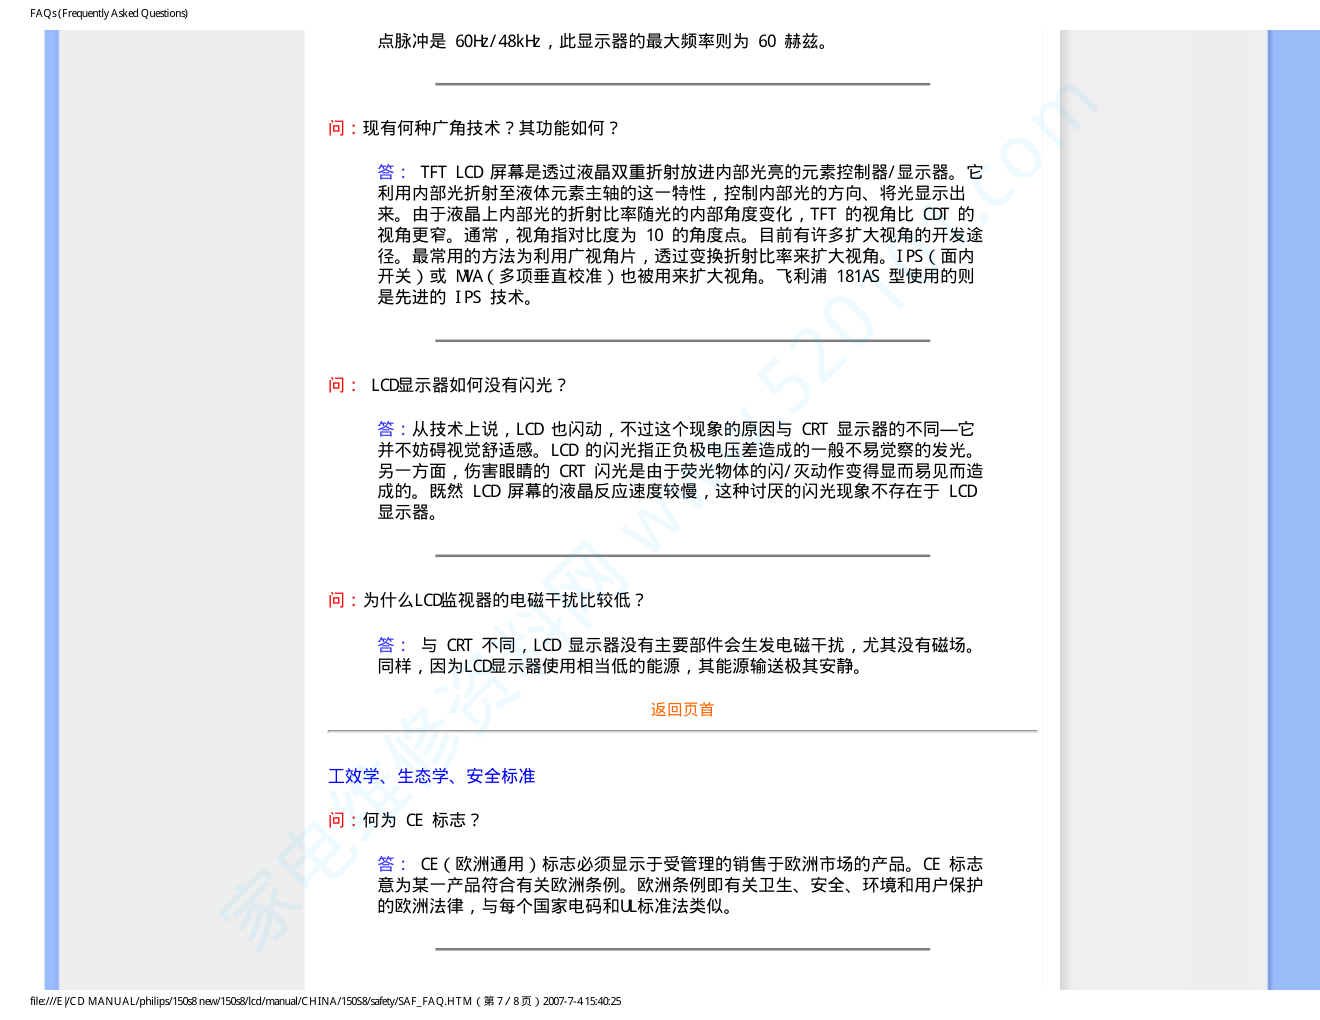
Task: Click the answer paragraph starting with TFT LCD 屏幕
Action: coord(680,235)
